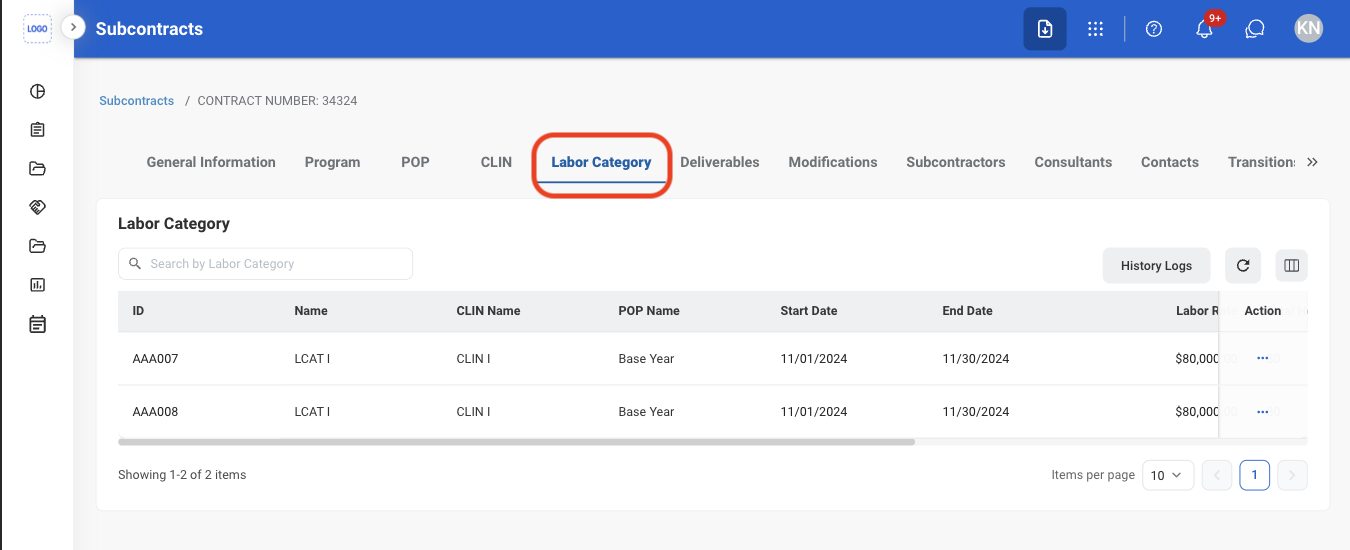Open the Items per page dropdown
Image resolution: width=1350 pixels, height=550 pixels.
pos(1168,475)
